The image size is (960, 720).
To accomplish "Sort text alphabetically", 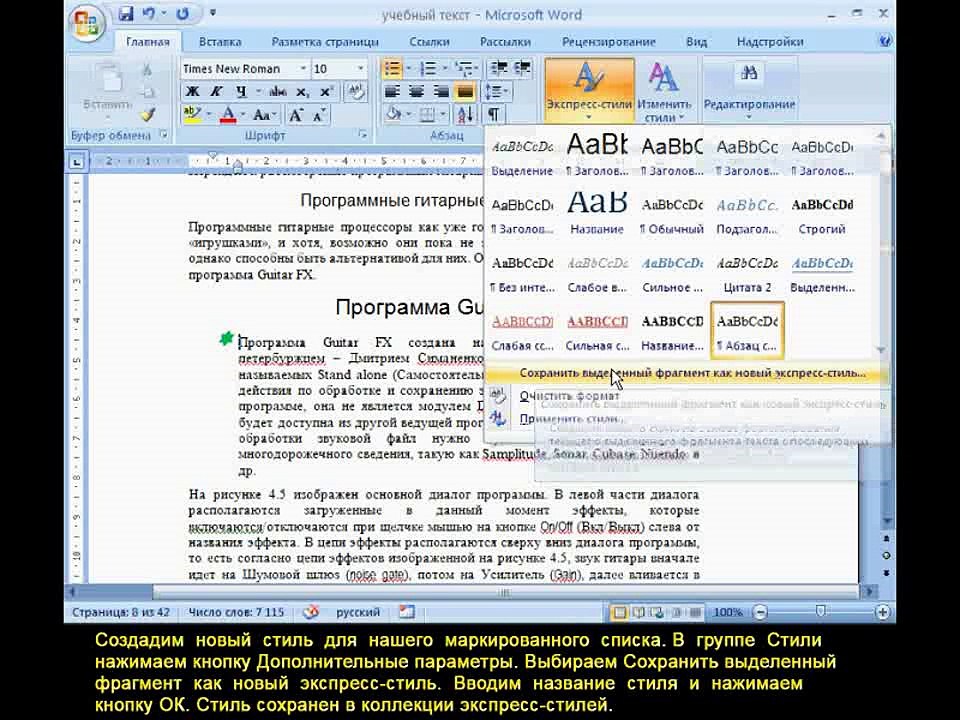I will pyautogui.click(x=465, y=114).
